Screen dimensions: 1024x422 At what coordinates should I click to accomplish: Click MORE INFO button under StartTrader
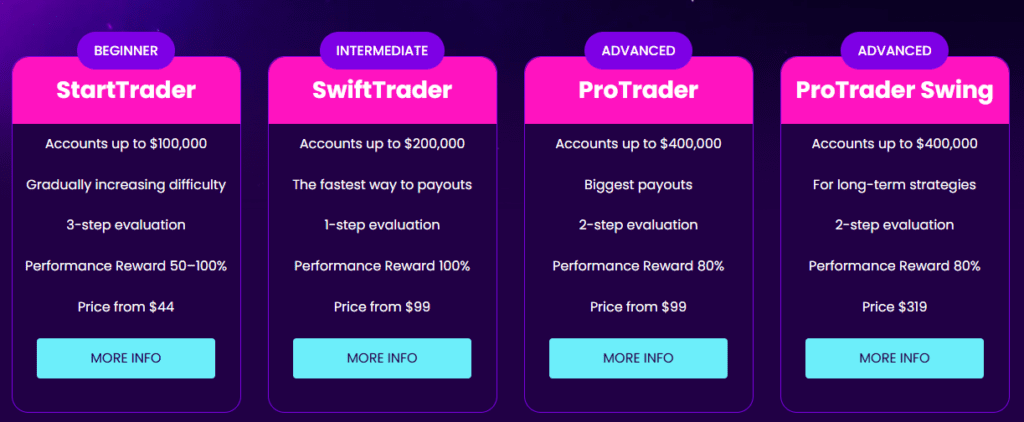(x=126, y=358)
